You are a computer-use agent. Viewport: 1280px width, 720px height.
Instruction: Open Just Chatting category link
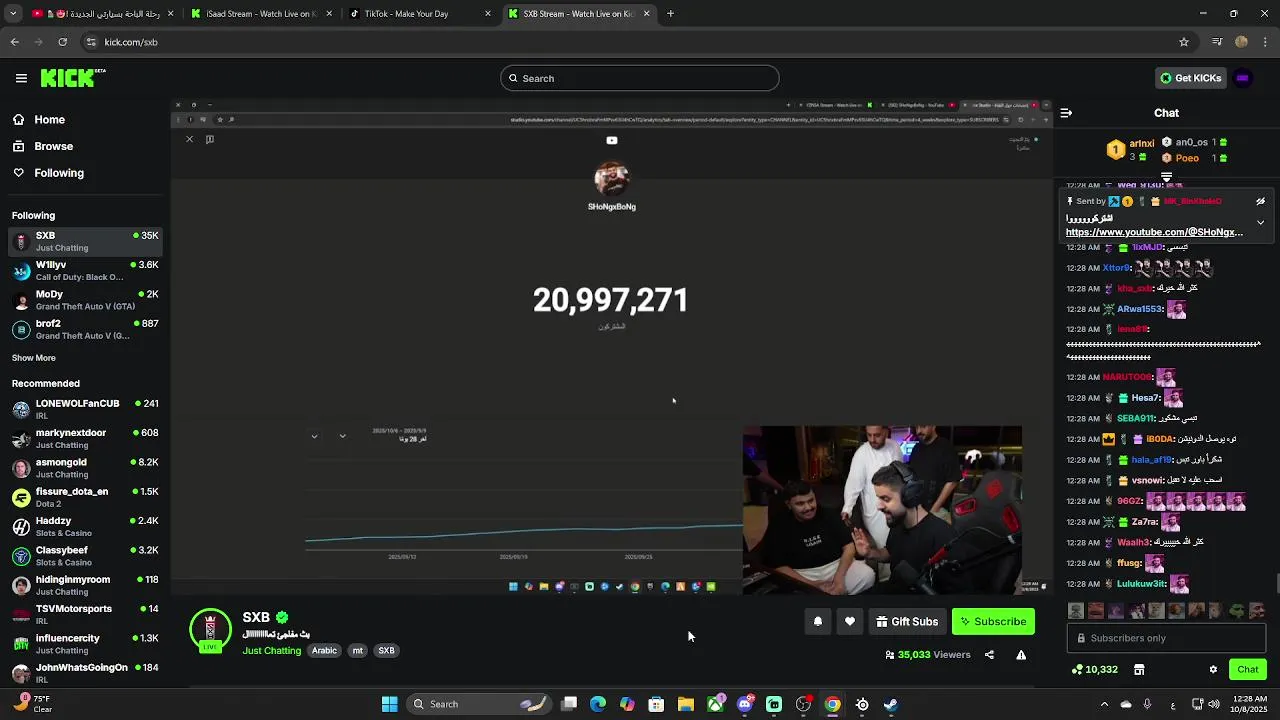point(271,651)
